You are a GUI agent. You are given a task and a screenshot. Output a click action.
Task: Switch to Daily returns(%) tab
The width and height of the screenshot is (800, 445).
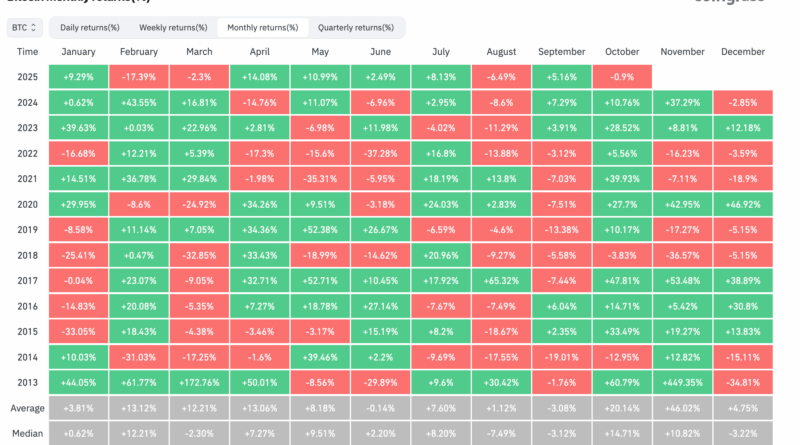(x=87, y=27)
